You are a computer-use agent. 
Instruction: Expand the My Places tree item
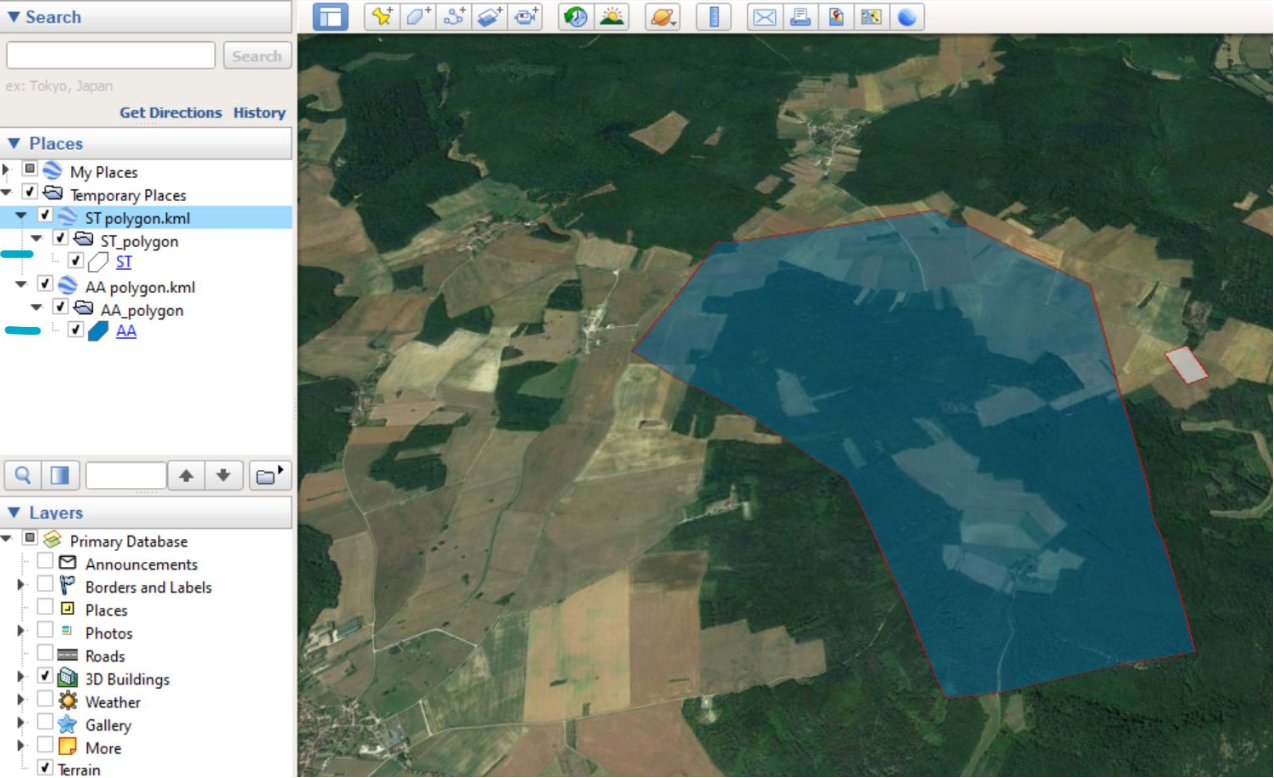7,172
